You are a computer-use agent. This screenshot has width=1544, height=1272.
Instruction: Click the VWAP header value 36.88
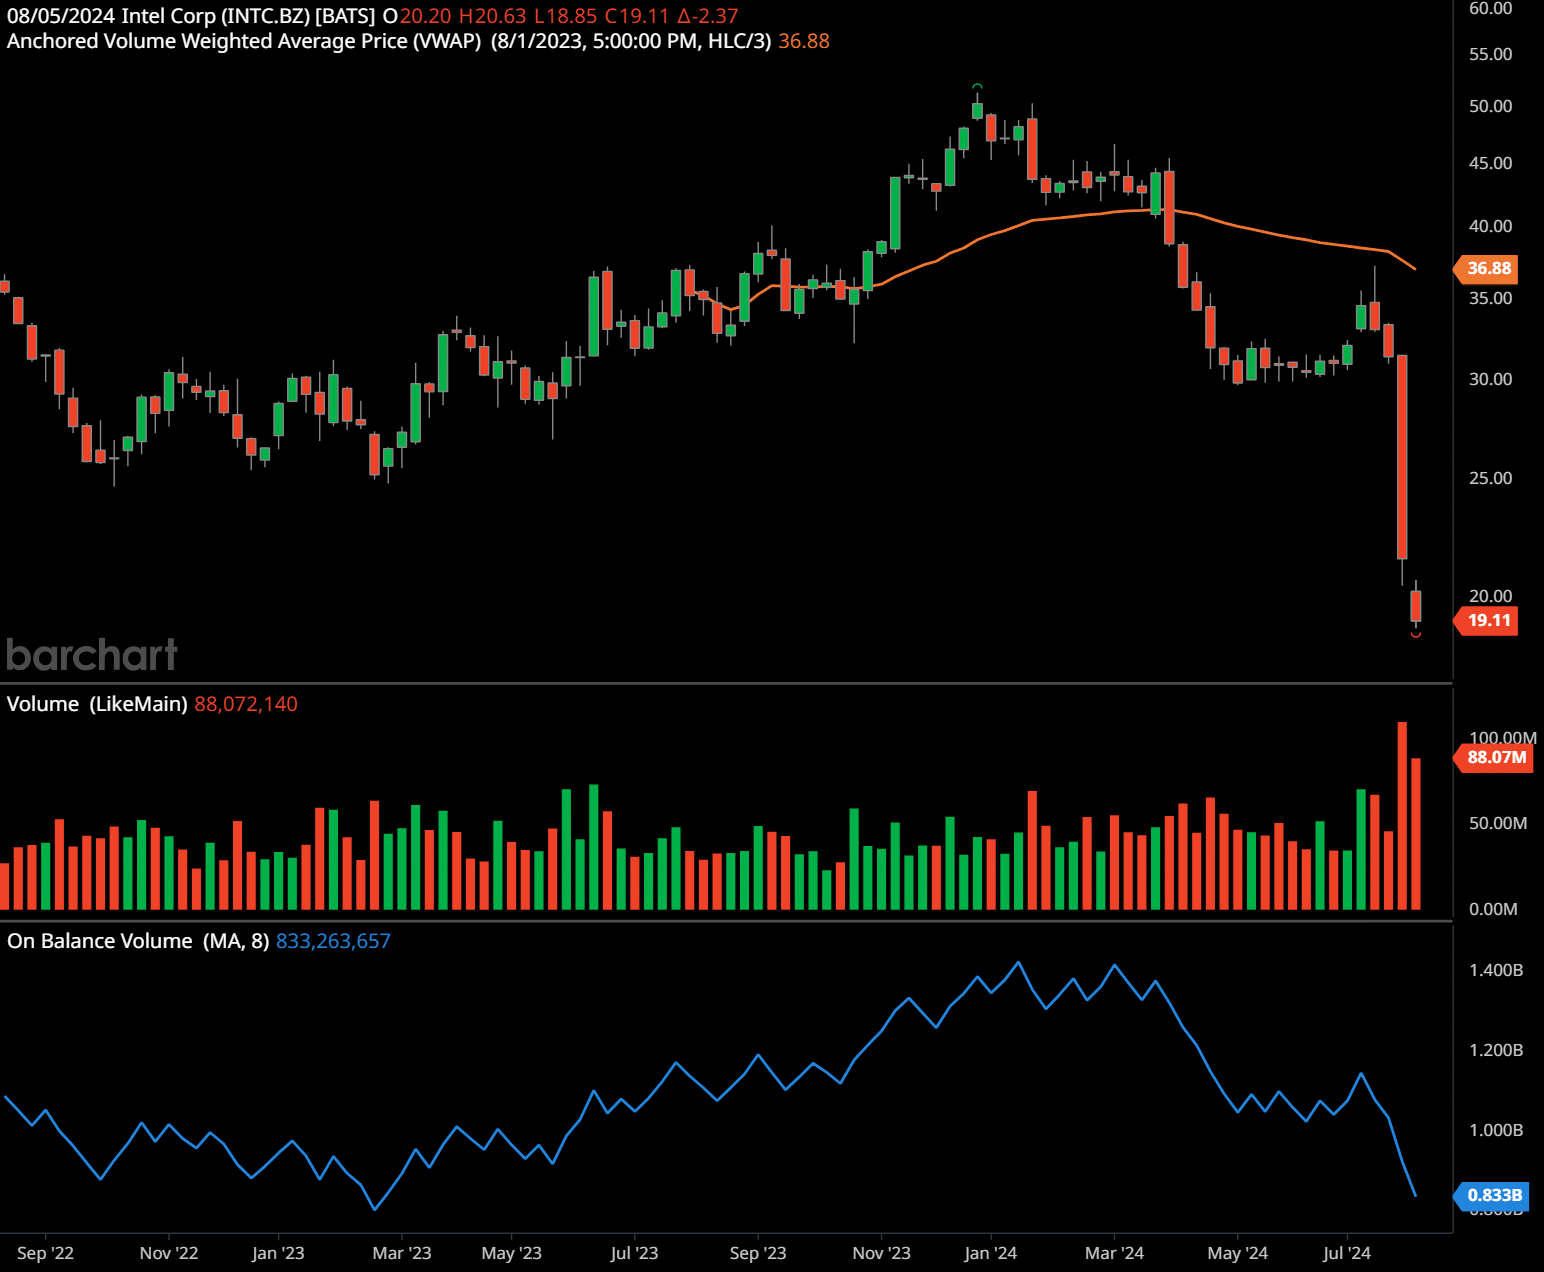[804, 41]
